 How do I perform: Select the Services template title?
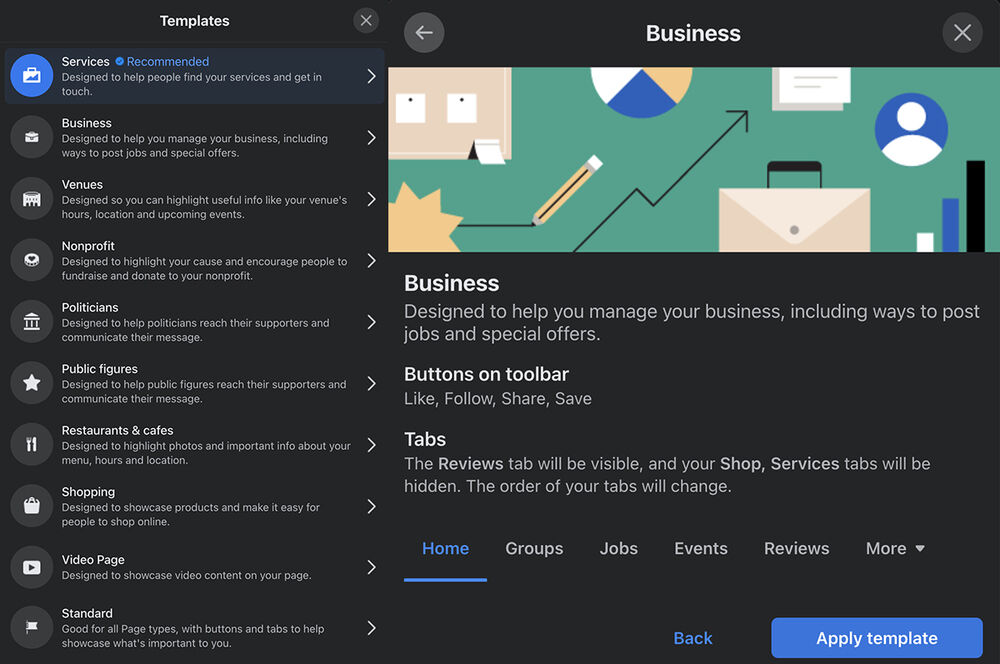click(85, 61)
